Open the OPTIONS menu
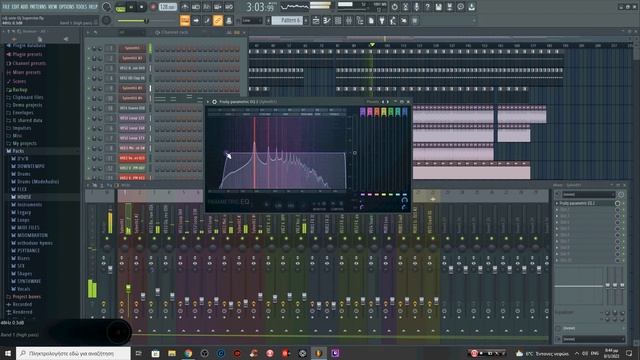640x360 pixels. [x=67, y=7]
